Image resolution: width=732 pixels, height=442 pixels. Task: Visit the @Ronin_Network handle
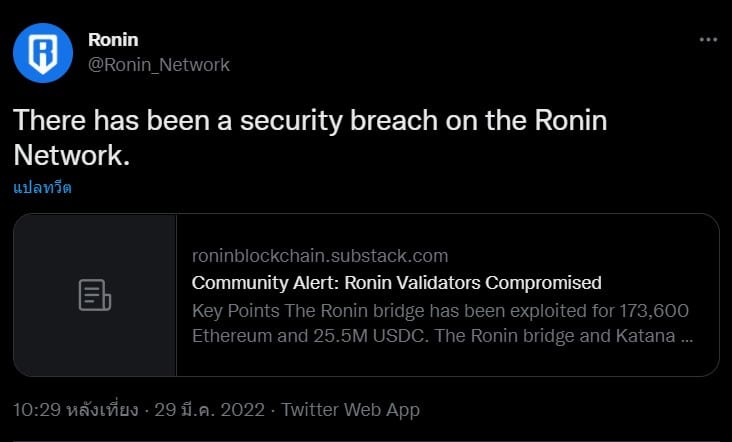(159, 65)
